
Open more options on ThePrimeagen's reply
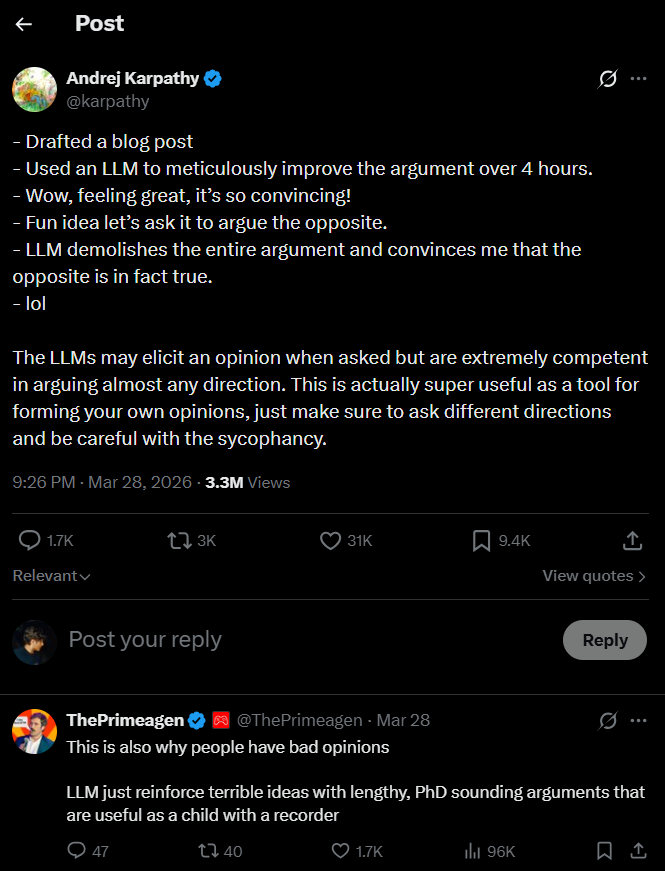(641, 720)
